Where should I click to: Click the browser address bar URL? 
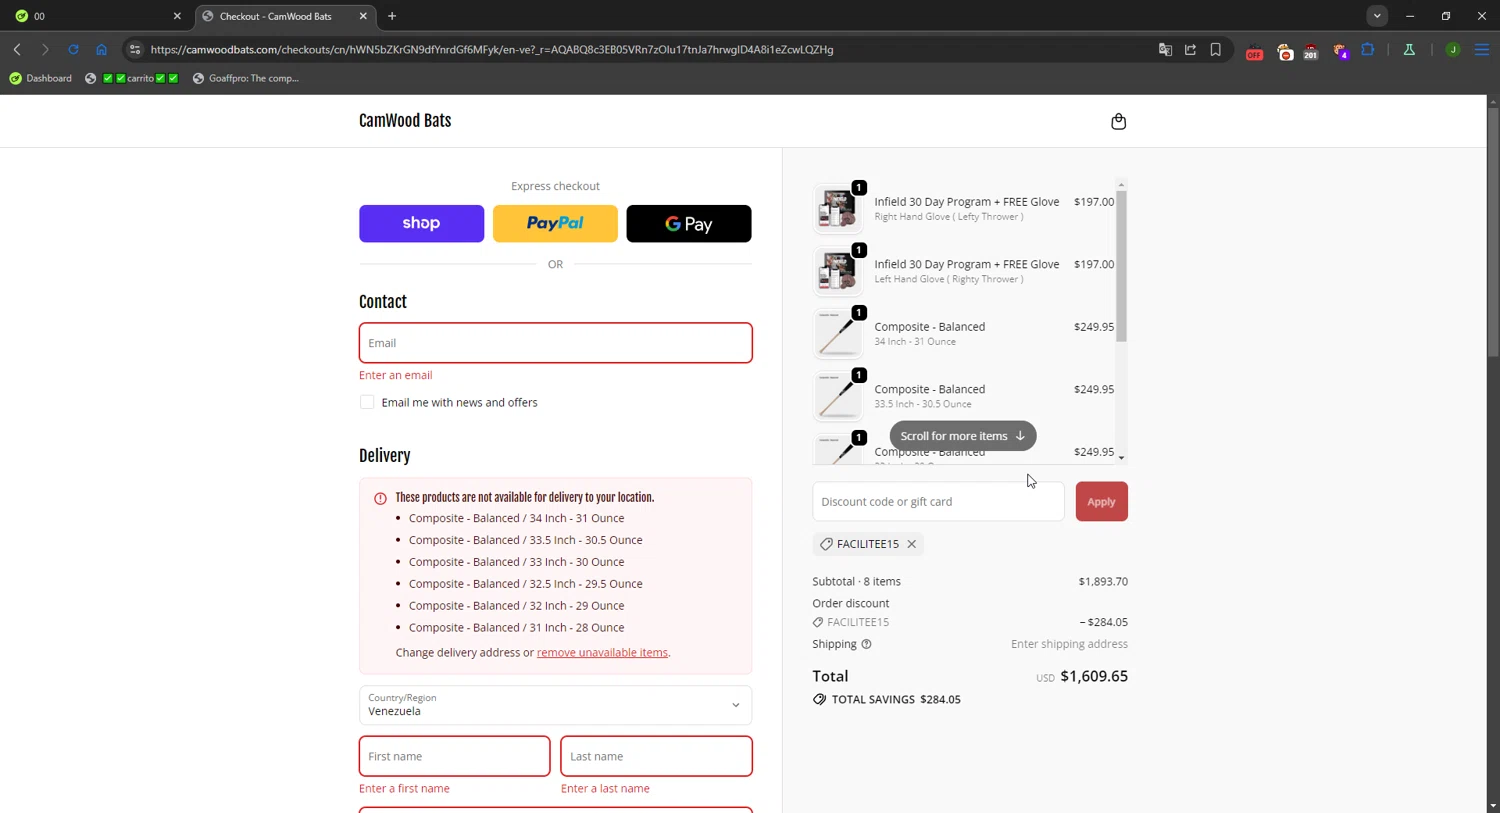tap(492, 49)
